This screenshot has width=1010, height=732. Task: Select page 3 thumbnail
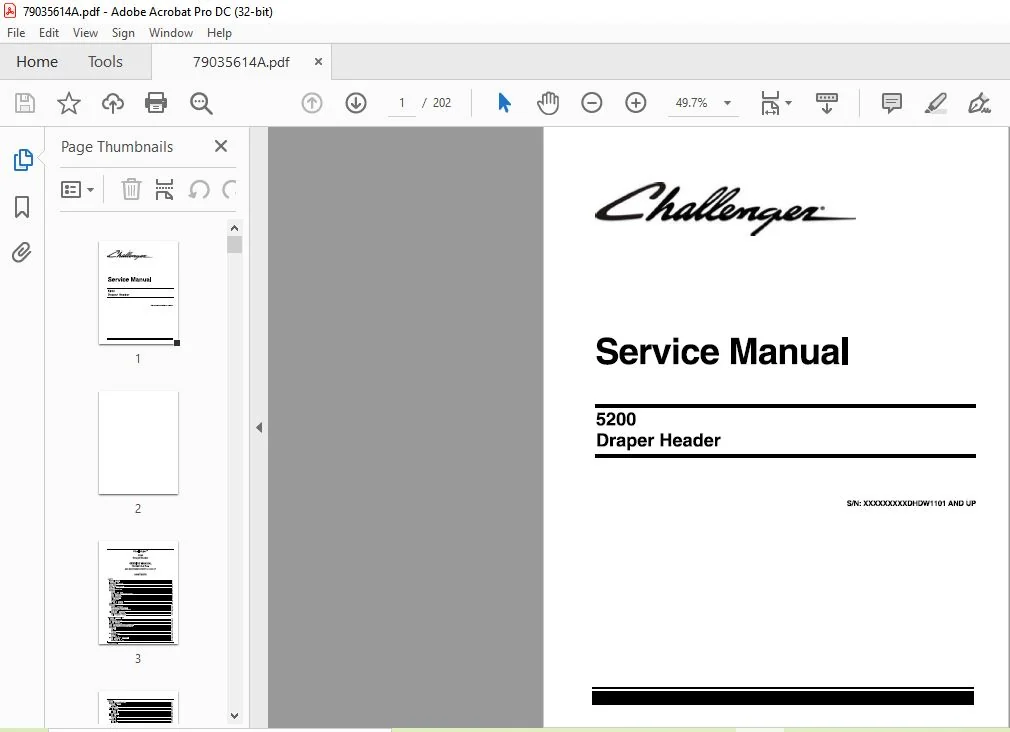[138, 593]
